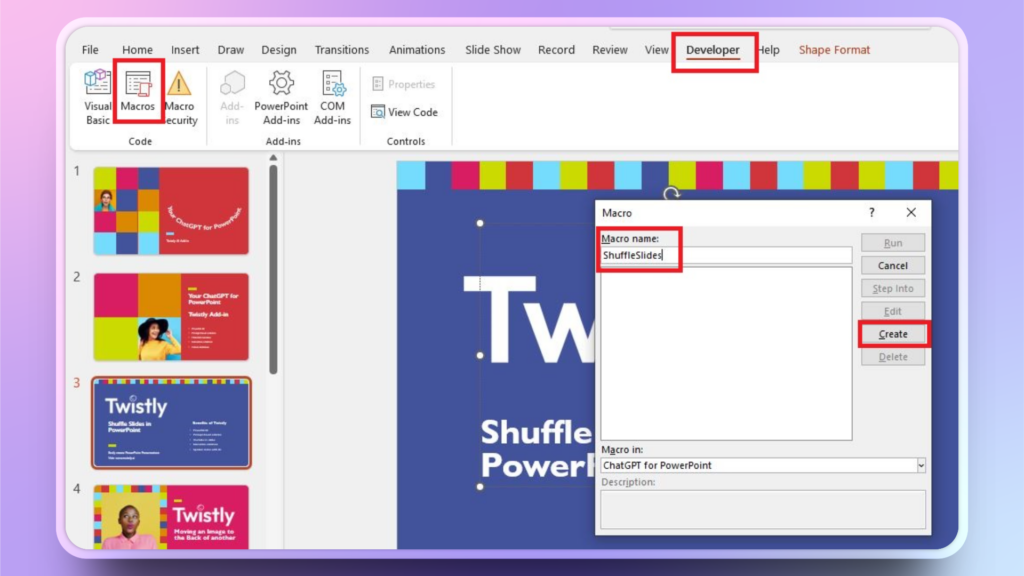1024x576 pixels.
Task: Expand the 'Macro in' dropdown
Action: 920,466
